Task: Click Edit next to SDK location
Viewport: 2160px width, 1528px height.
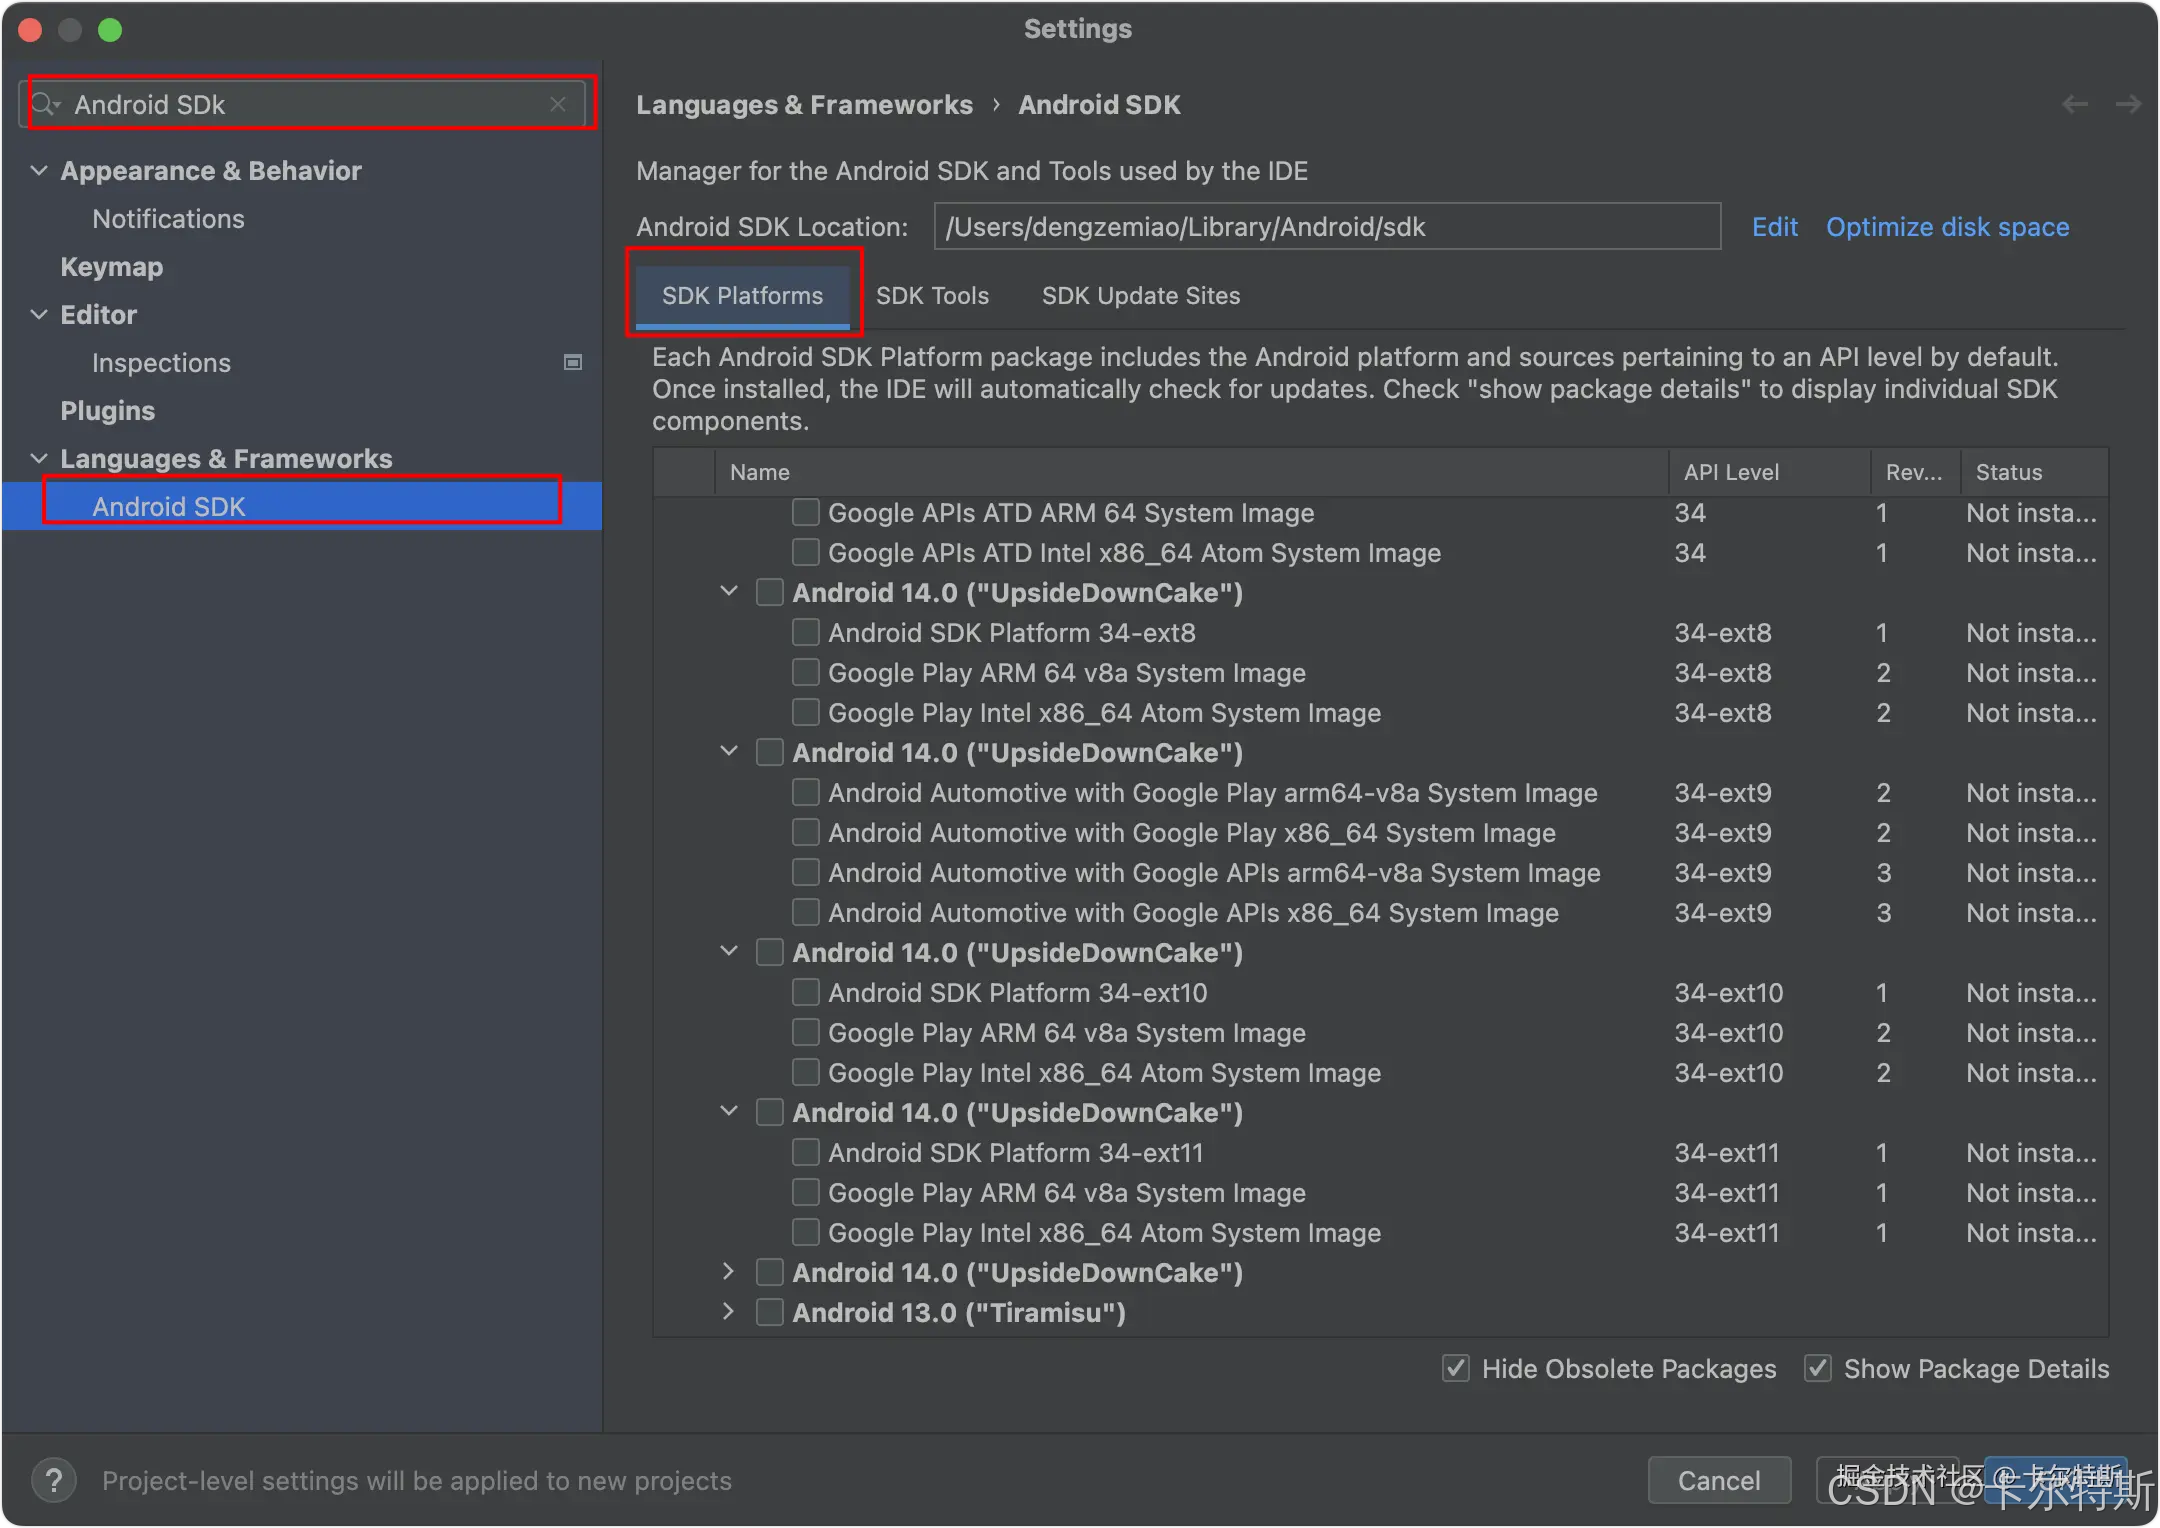Action: [1774, 227]
